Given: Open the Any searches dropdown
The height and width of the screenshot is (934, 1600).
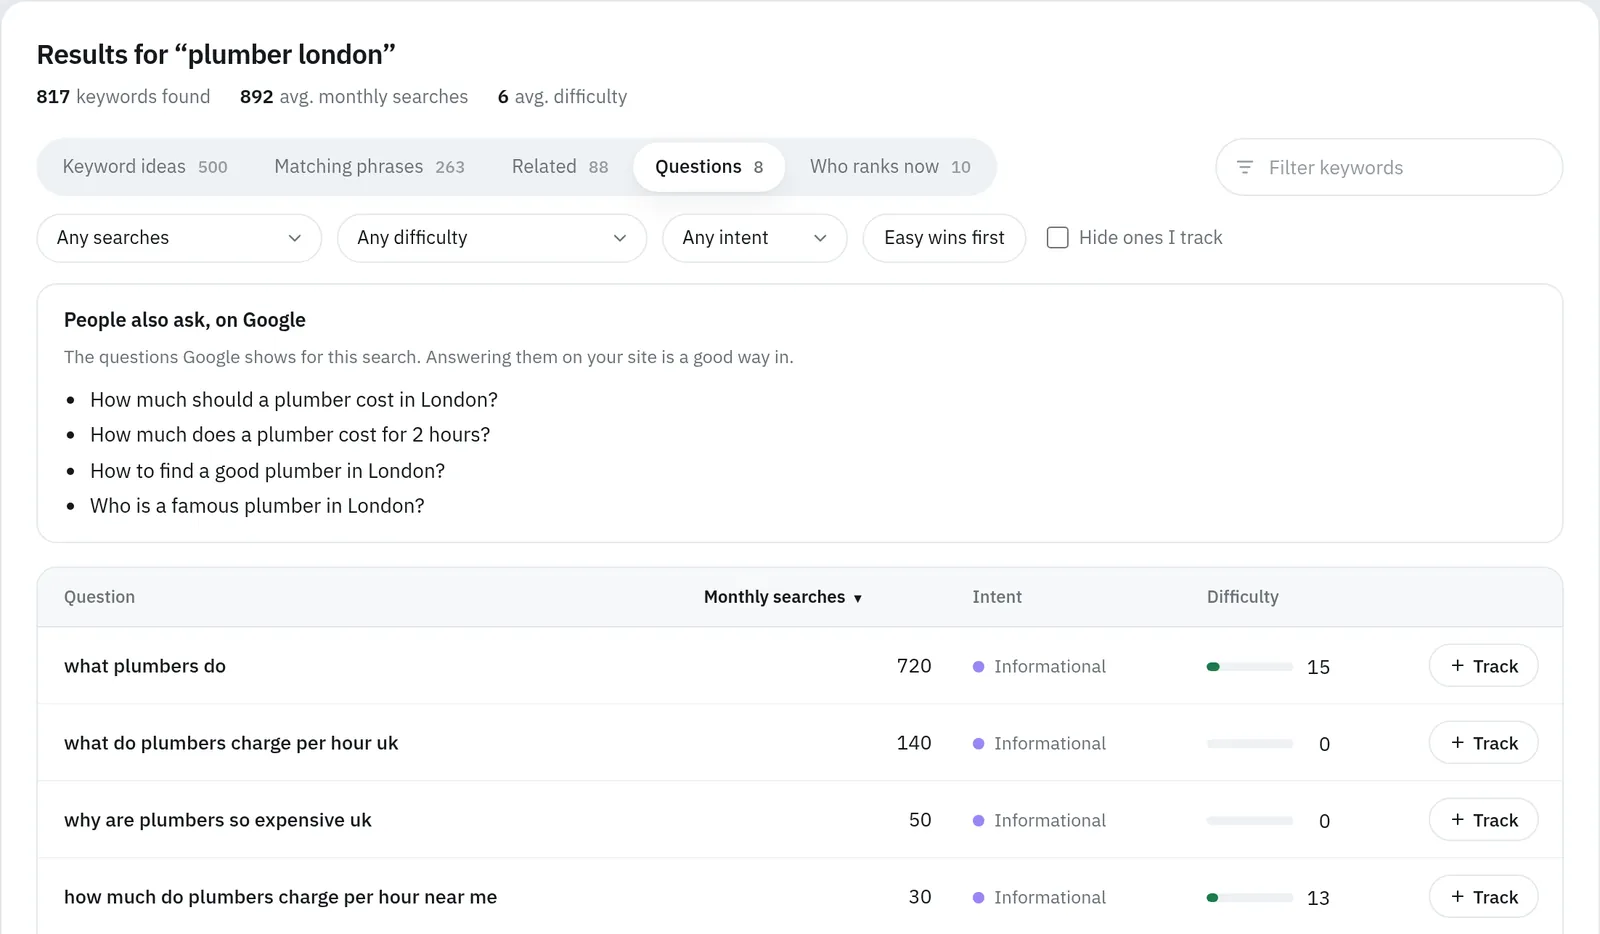Looking at the screenshot, I should point(179,238).
